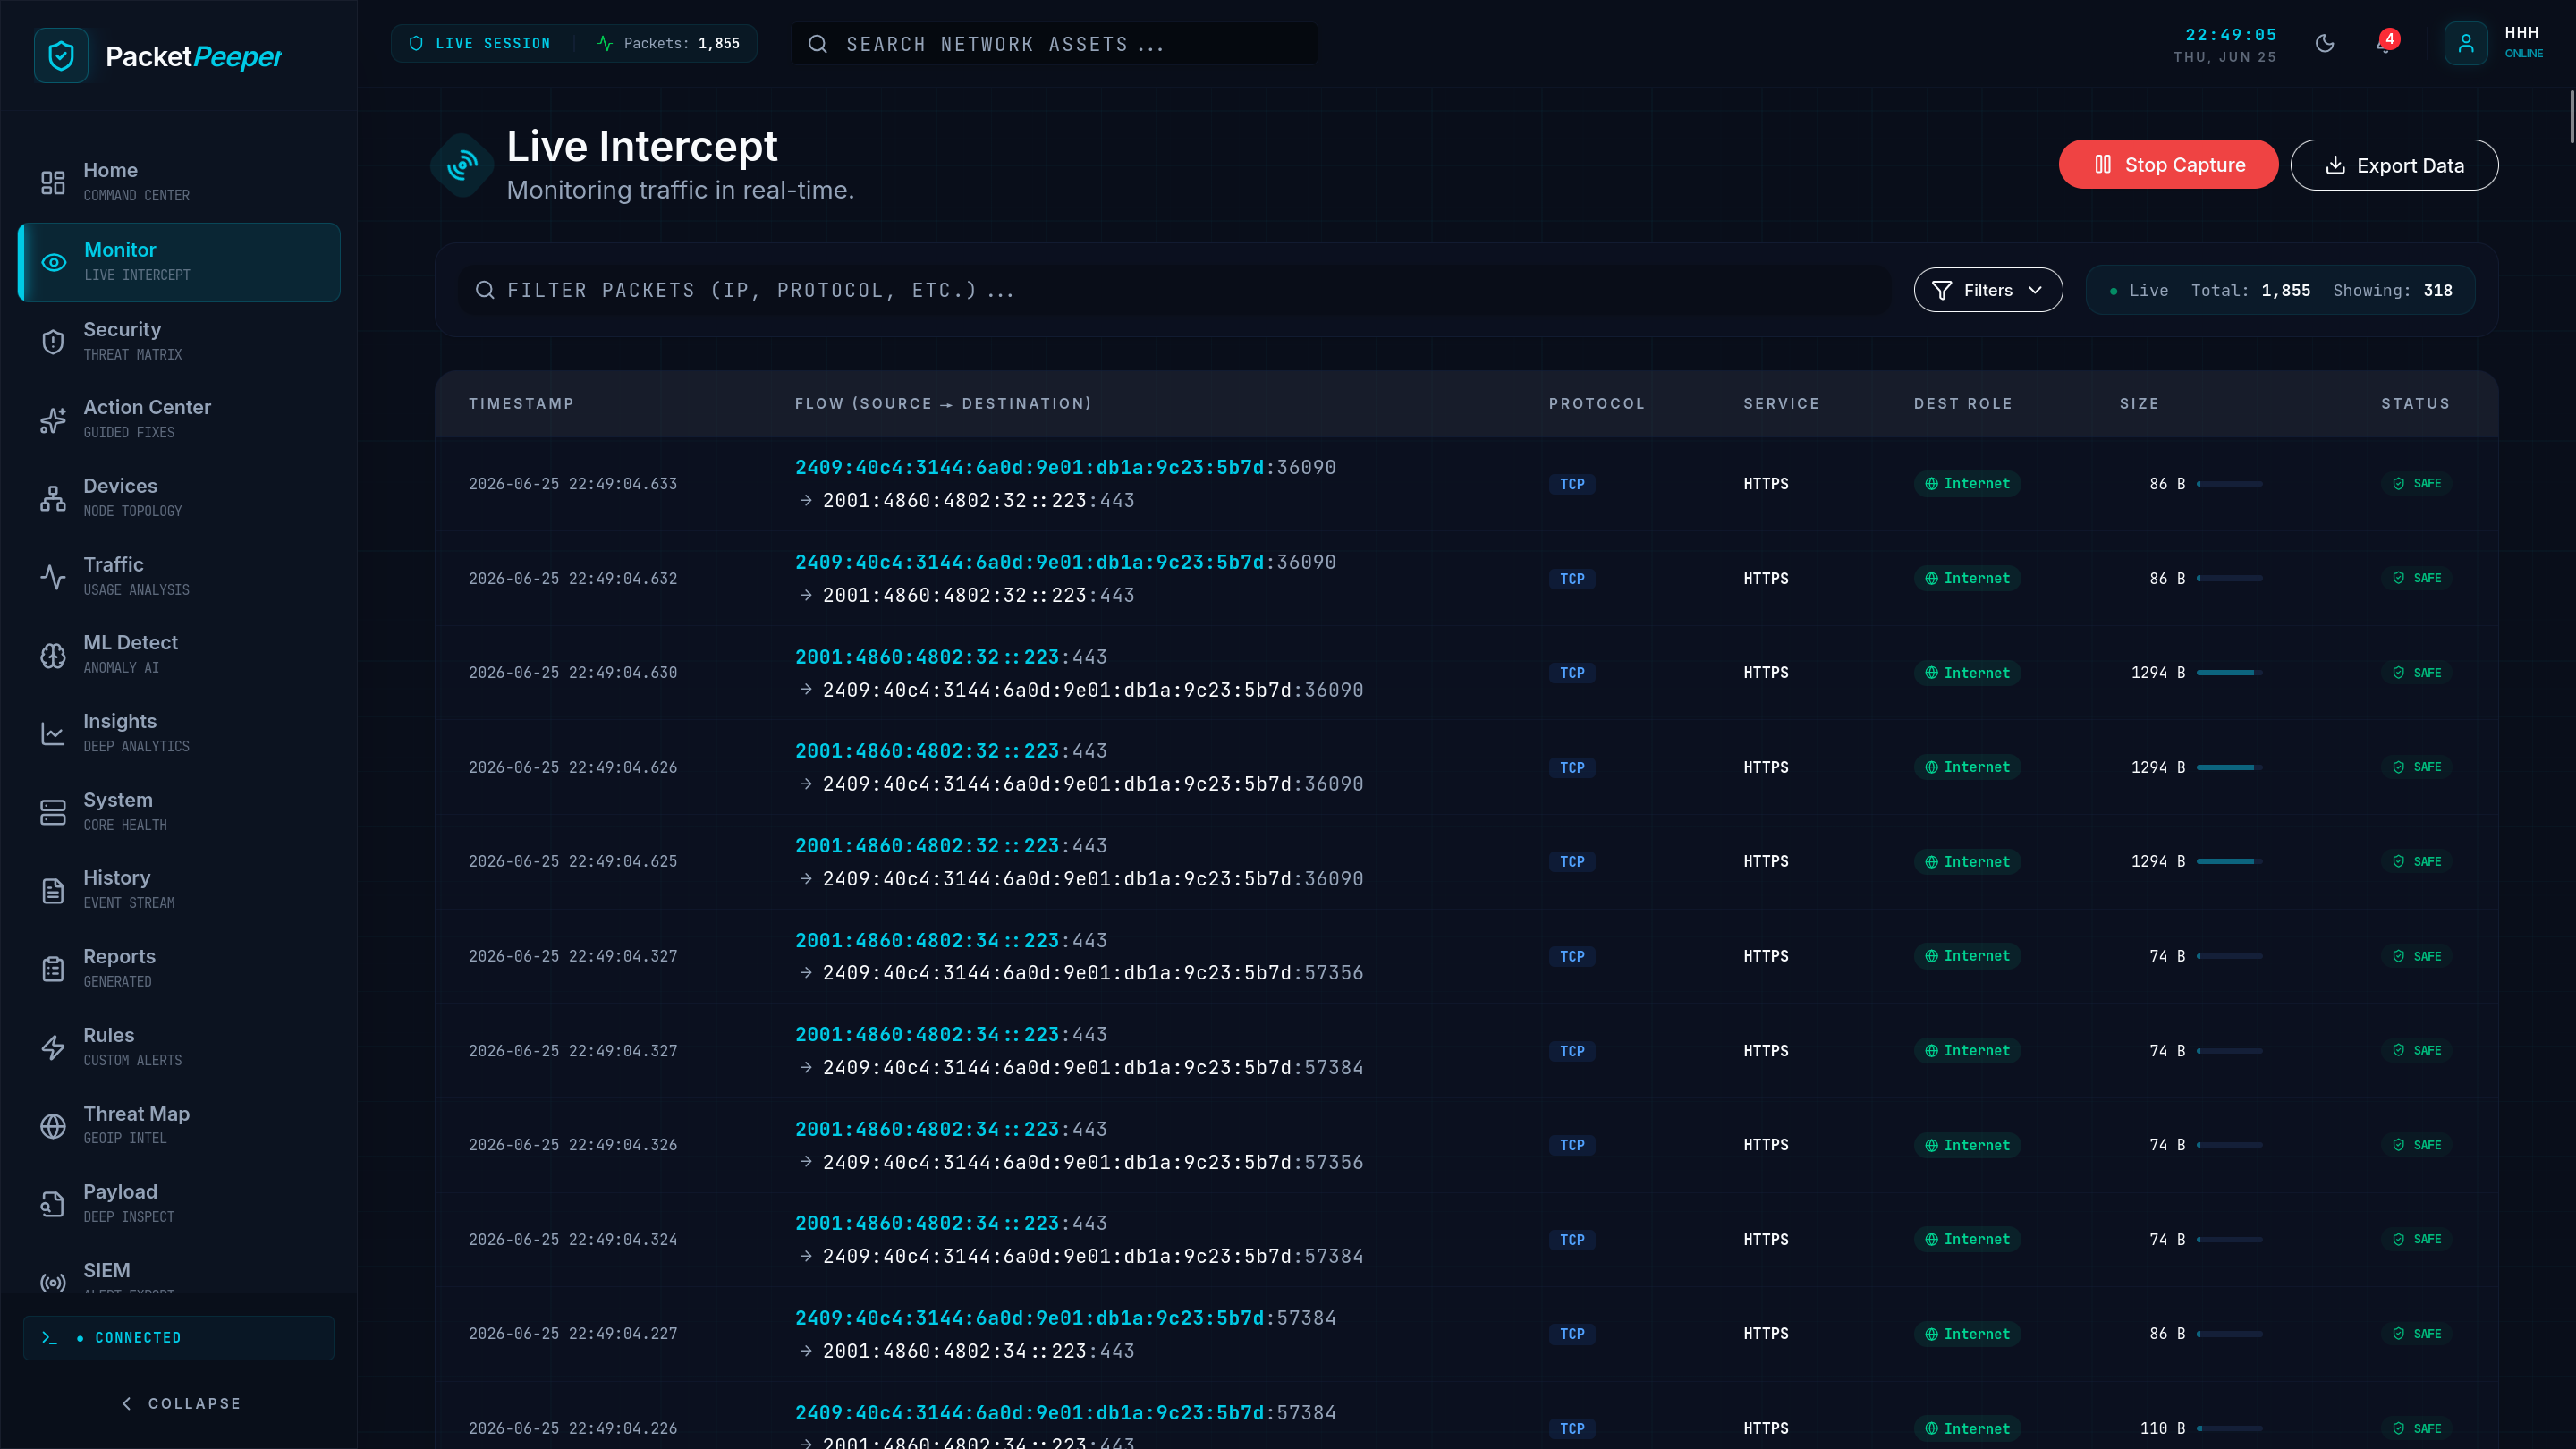
Task: Export captured data
Action: click(x=2394, y=165)
